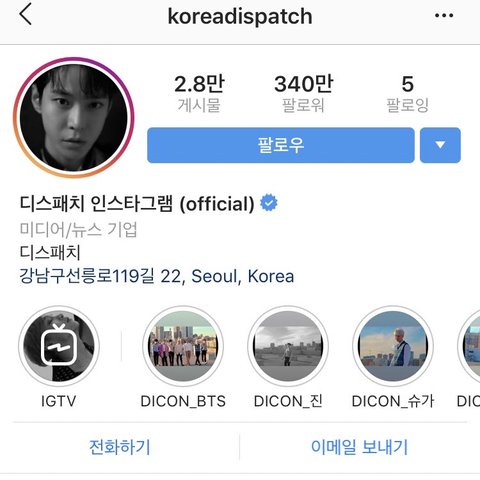Tap the 디스패치 인스타그램 (official) profile name
The height and width of the screenshot is (480, 480).
(137, 203)
